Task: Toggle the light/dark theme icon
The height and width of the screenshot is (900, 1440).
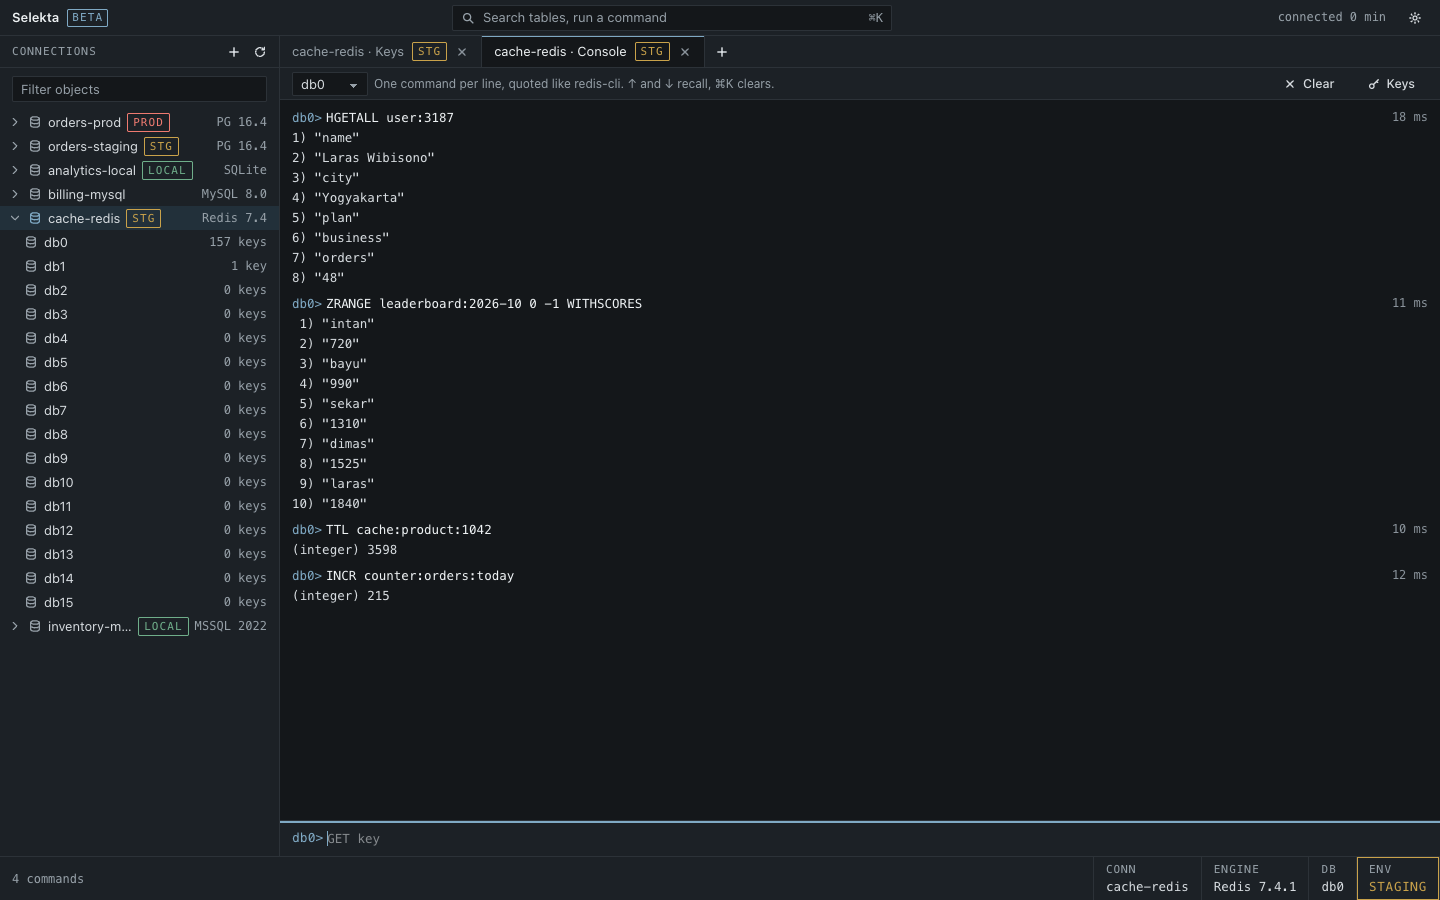Action: (1415, 18)
